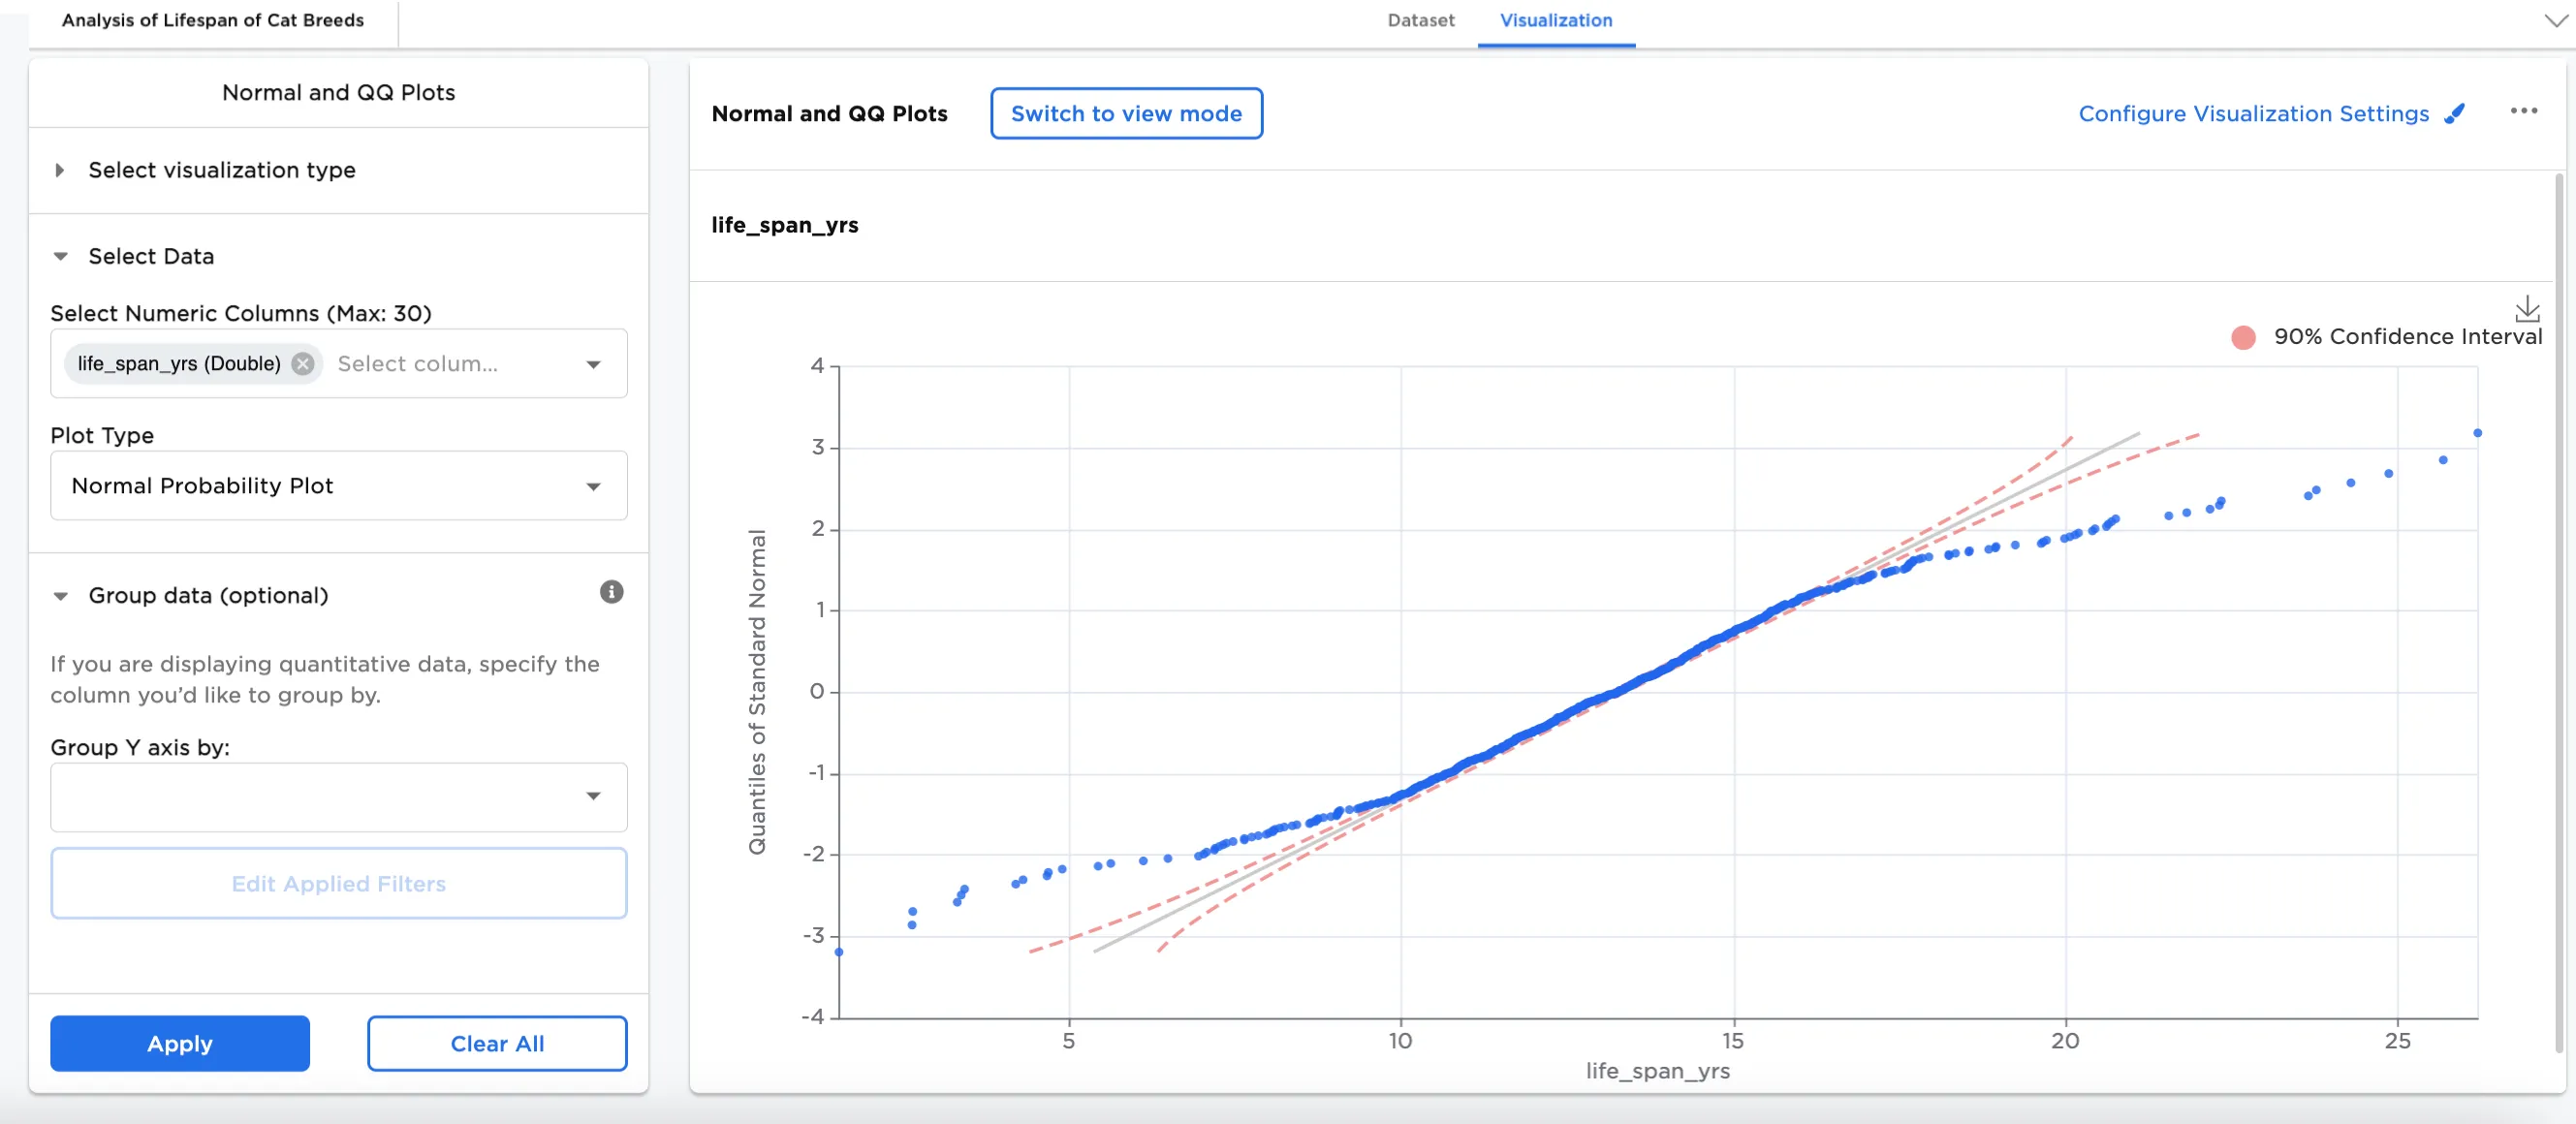Click the paintbrush icon beside Configure Visualization Settings
Image resolution: width=2576 pixels, height=1124 pixels.
(x=2454, y=114)
